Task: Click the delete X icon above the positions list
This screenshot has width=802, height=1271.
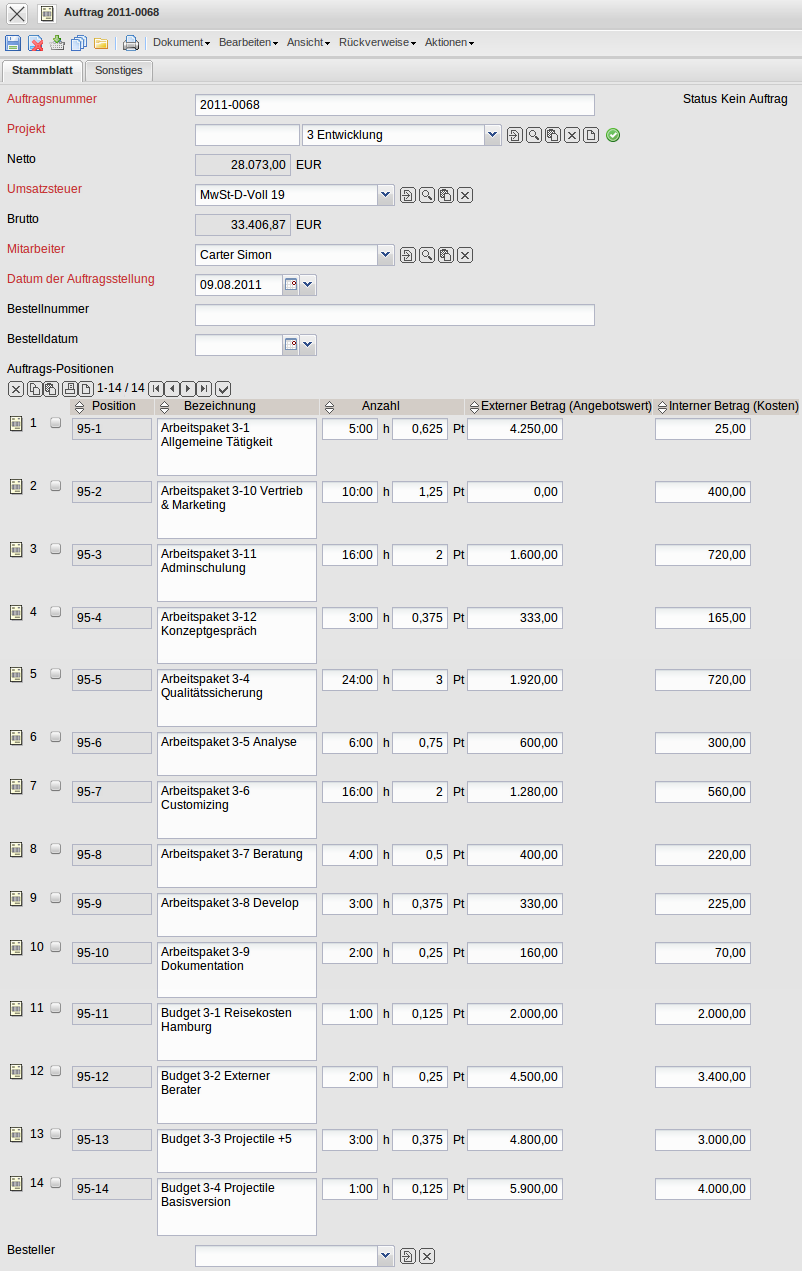Action: coord(15,389)
